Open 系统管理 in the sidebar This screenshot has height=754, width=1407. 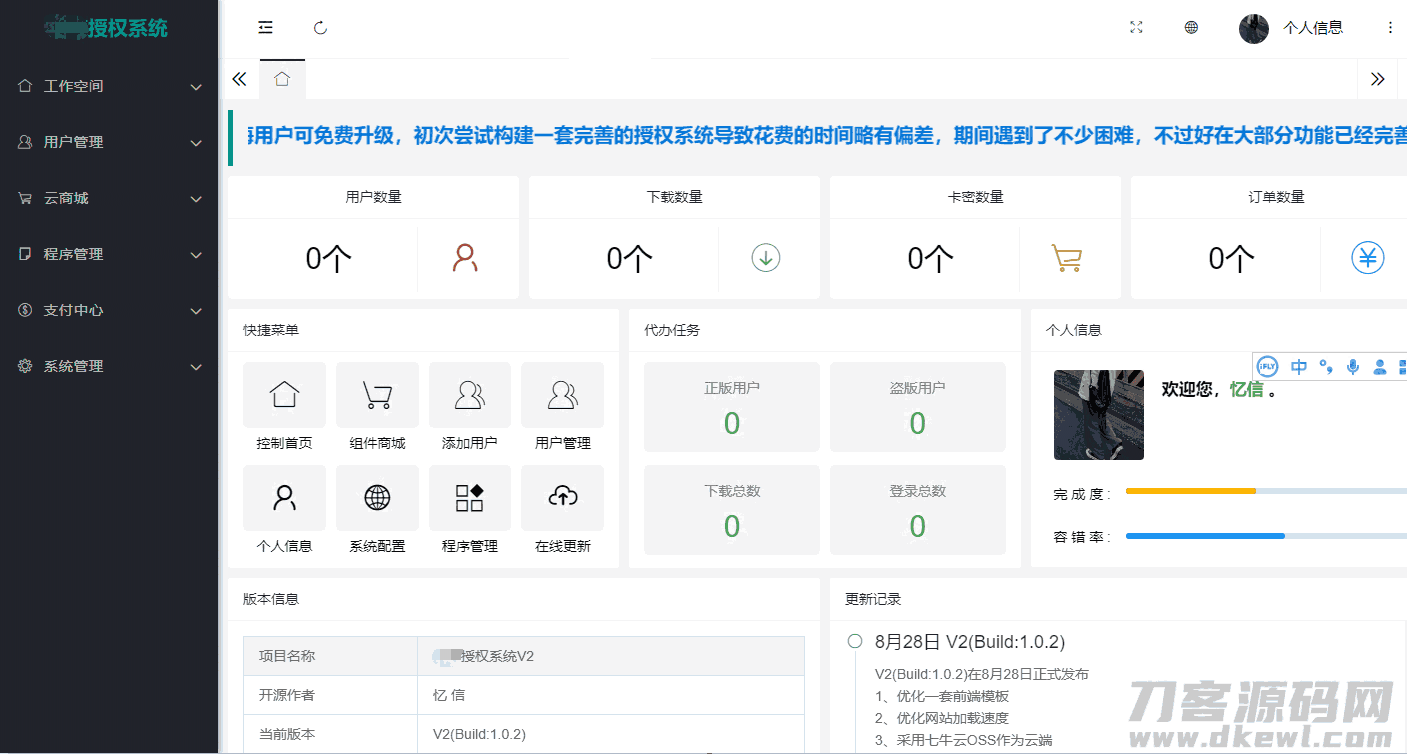(x=109, y=366)
